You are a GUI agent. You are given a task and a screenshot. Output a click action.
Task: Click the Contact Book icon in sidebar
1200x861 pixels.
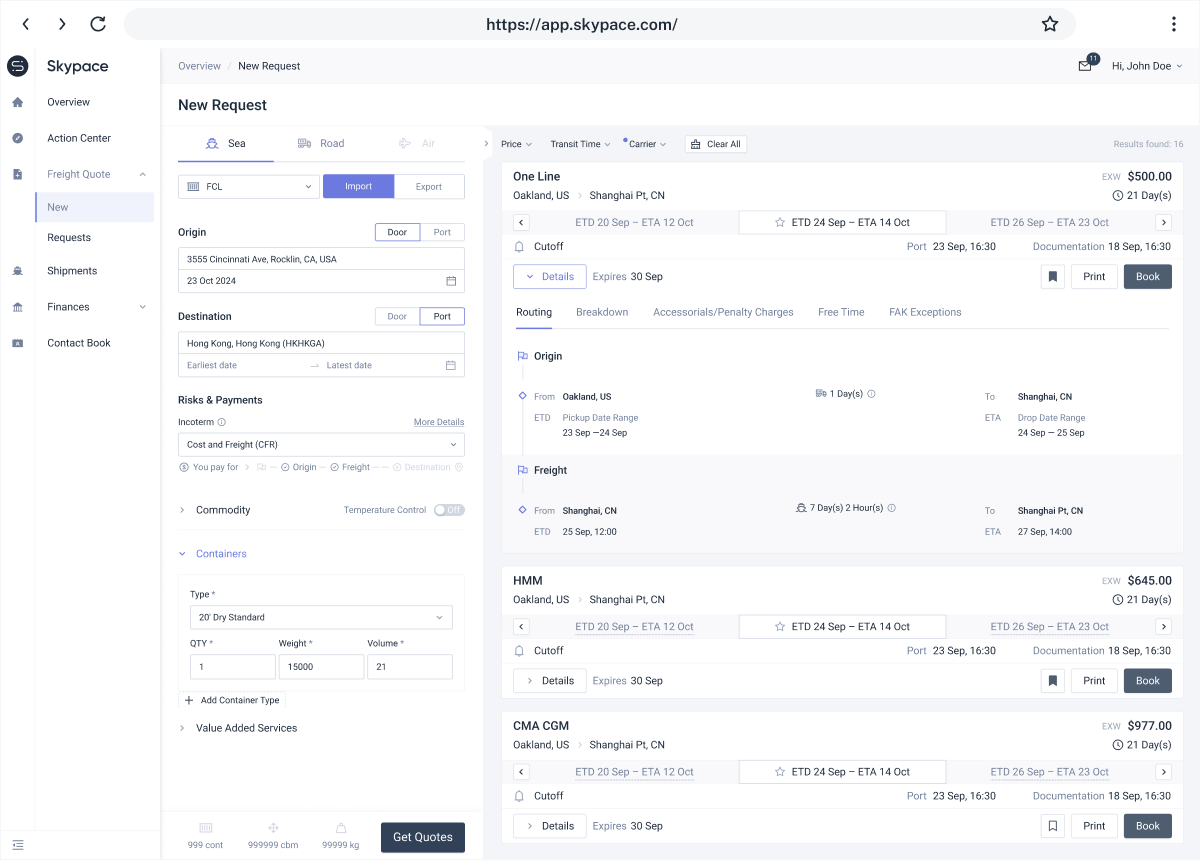[18, 343]
